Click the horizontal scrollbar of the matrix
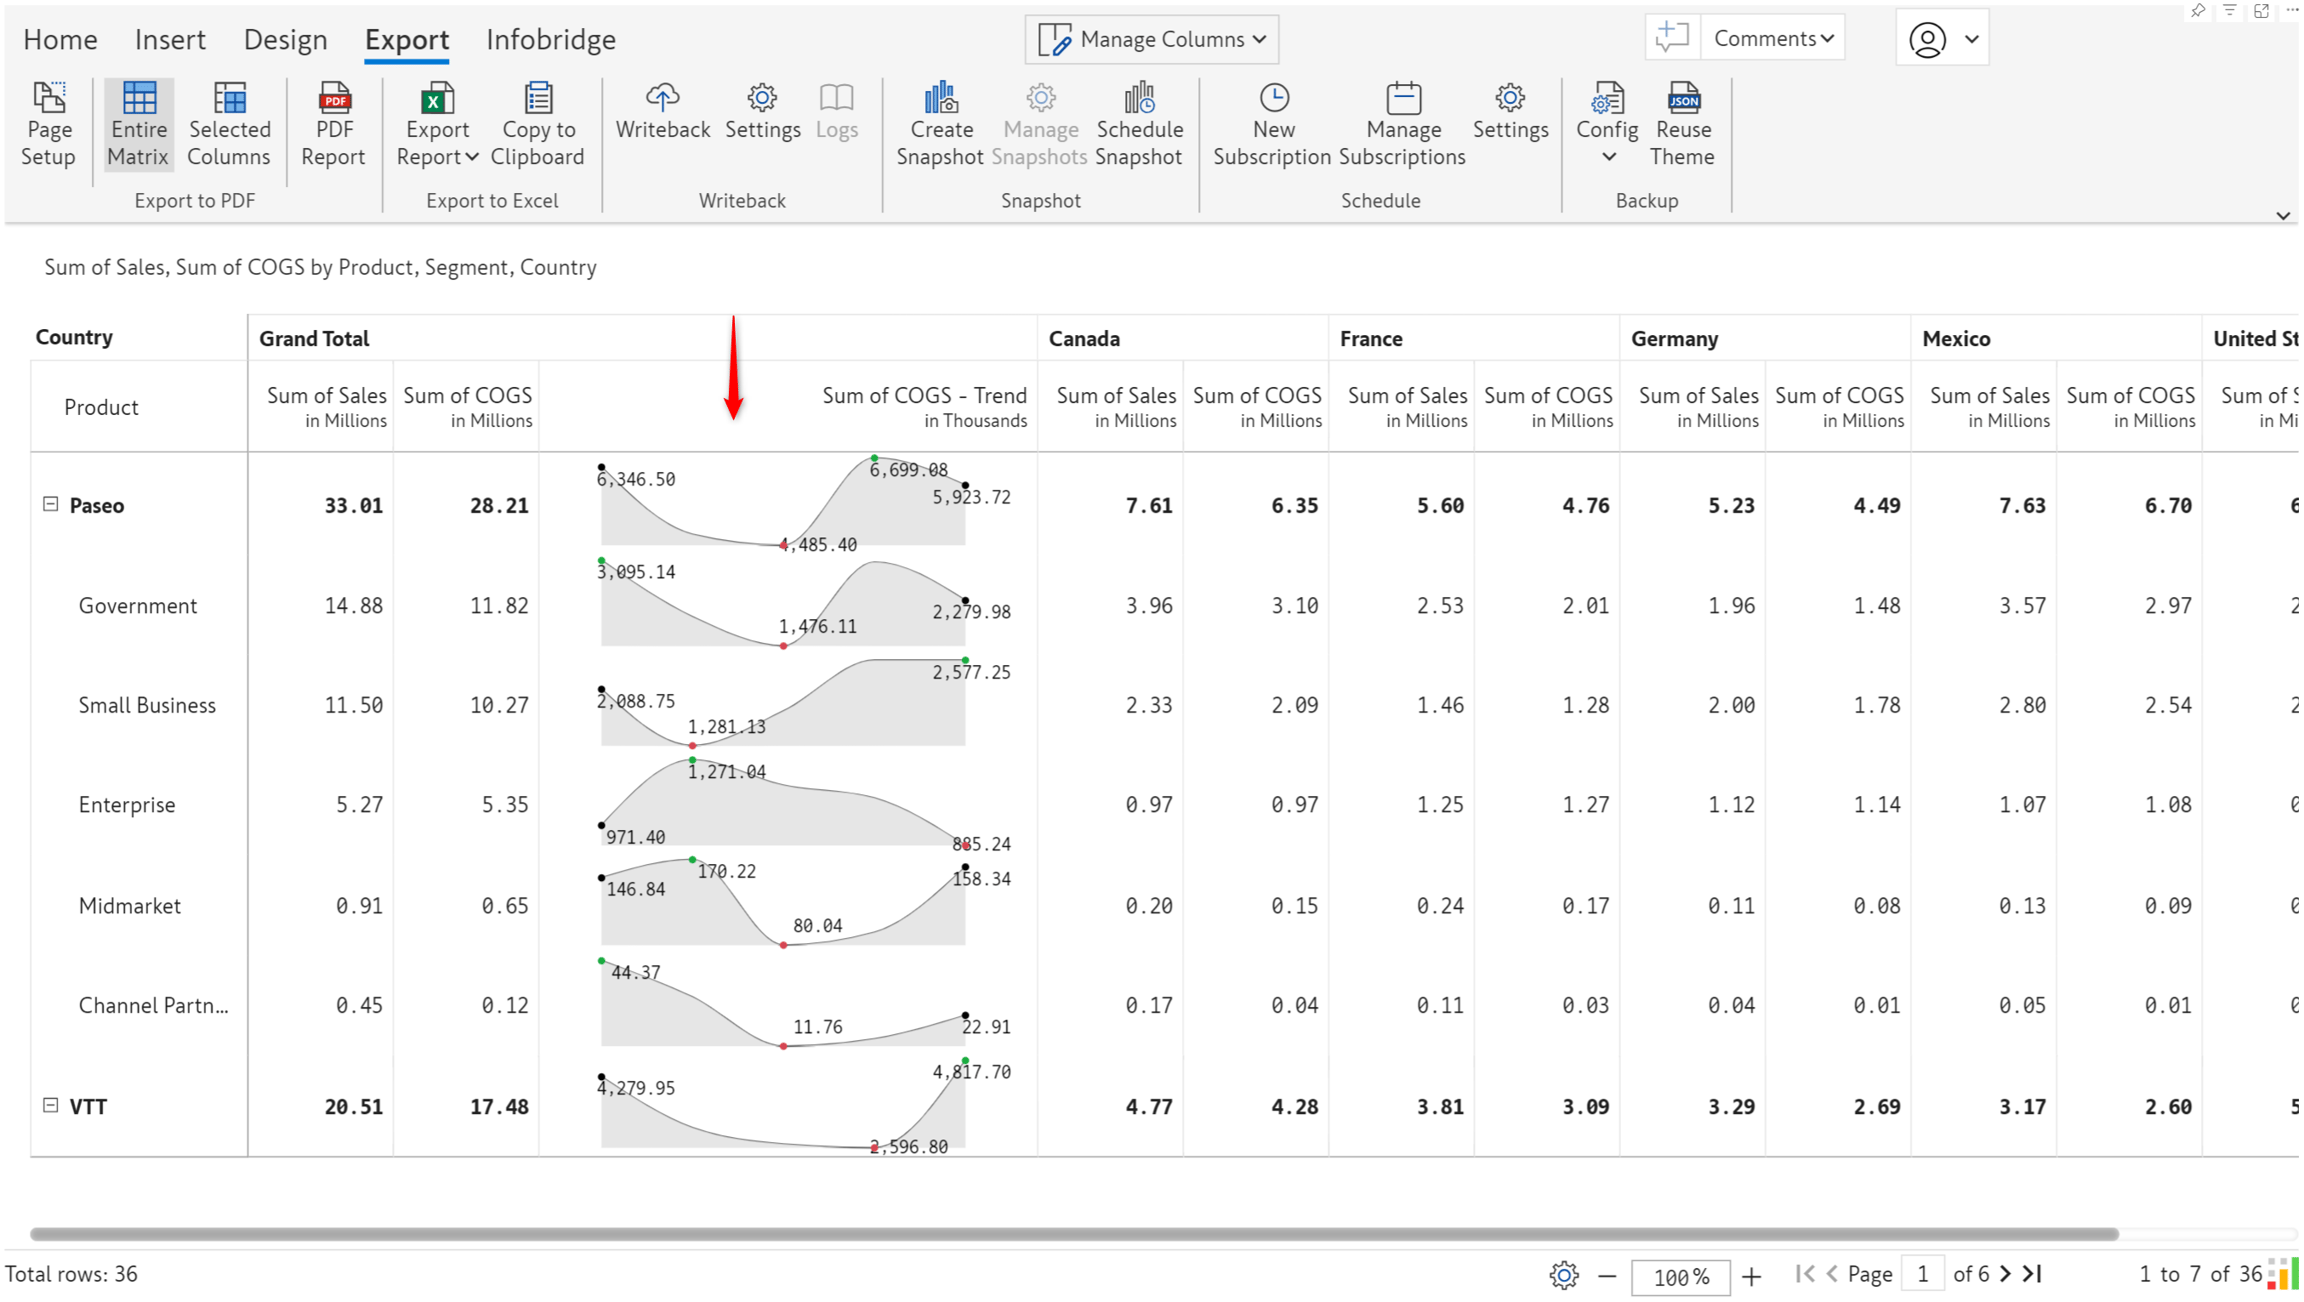The width and height of the screenshot is (2304, 1302). pyautogui.click(x=1074, y=1233)
